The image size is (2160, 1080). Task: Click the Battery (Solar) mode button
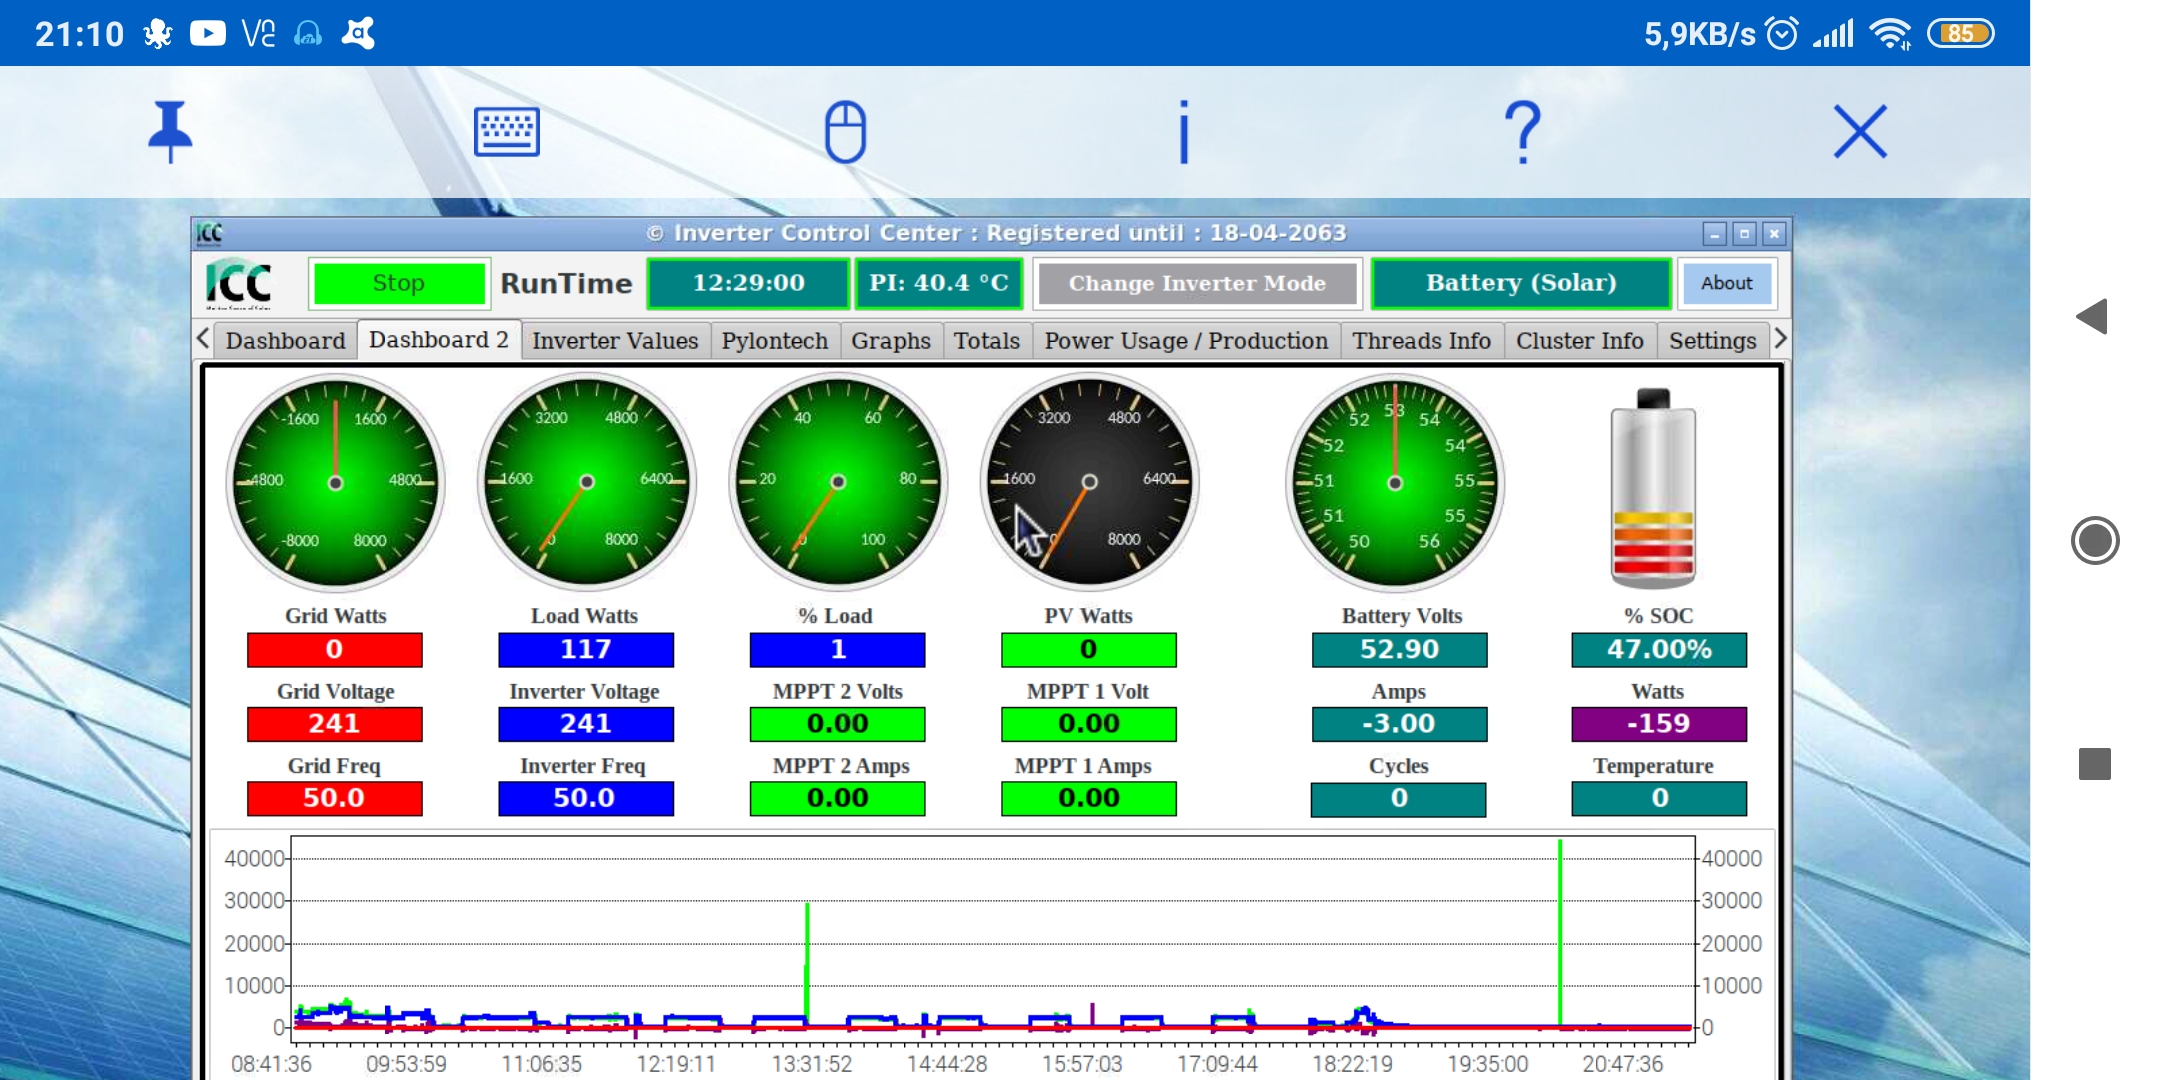1520,284
